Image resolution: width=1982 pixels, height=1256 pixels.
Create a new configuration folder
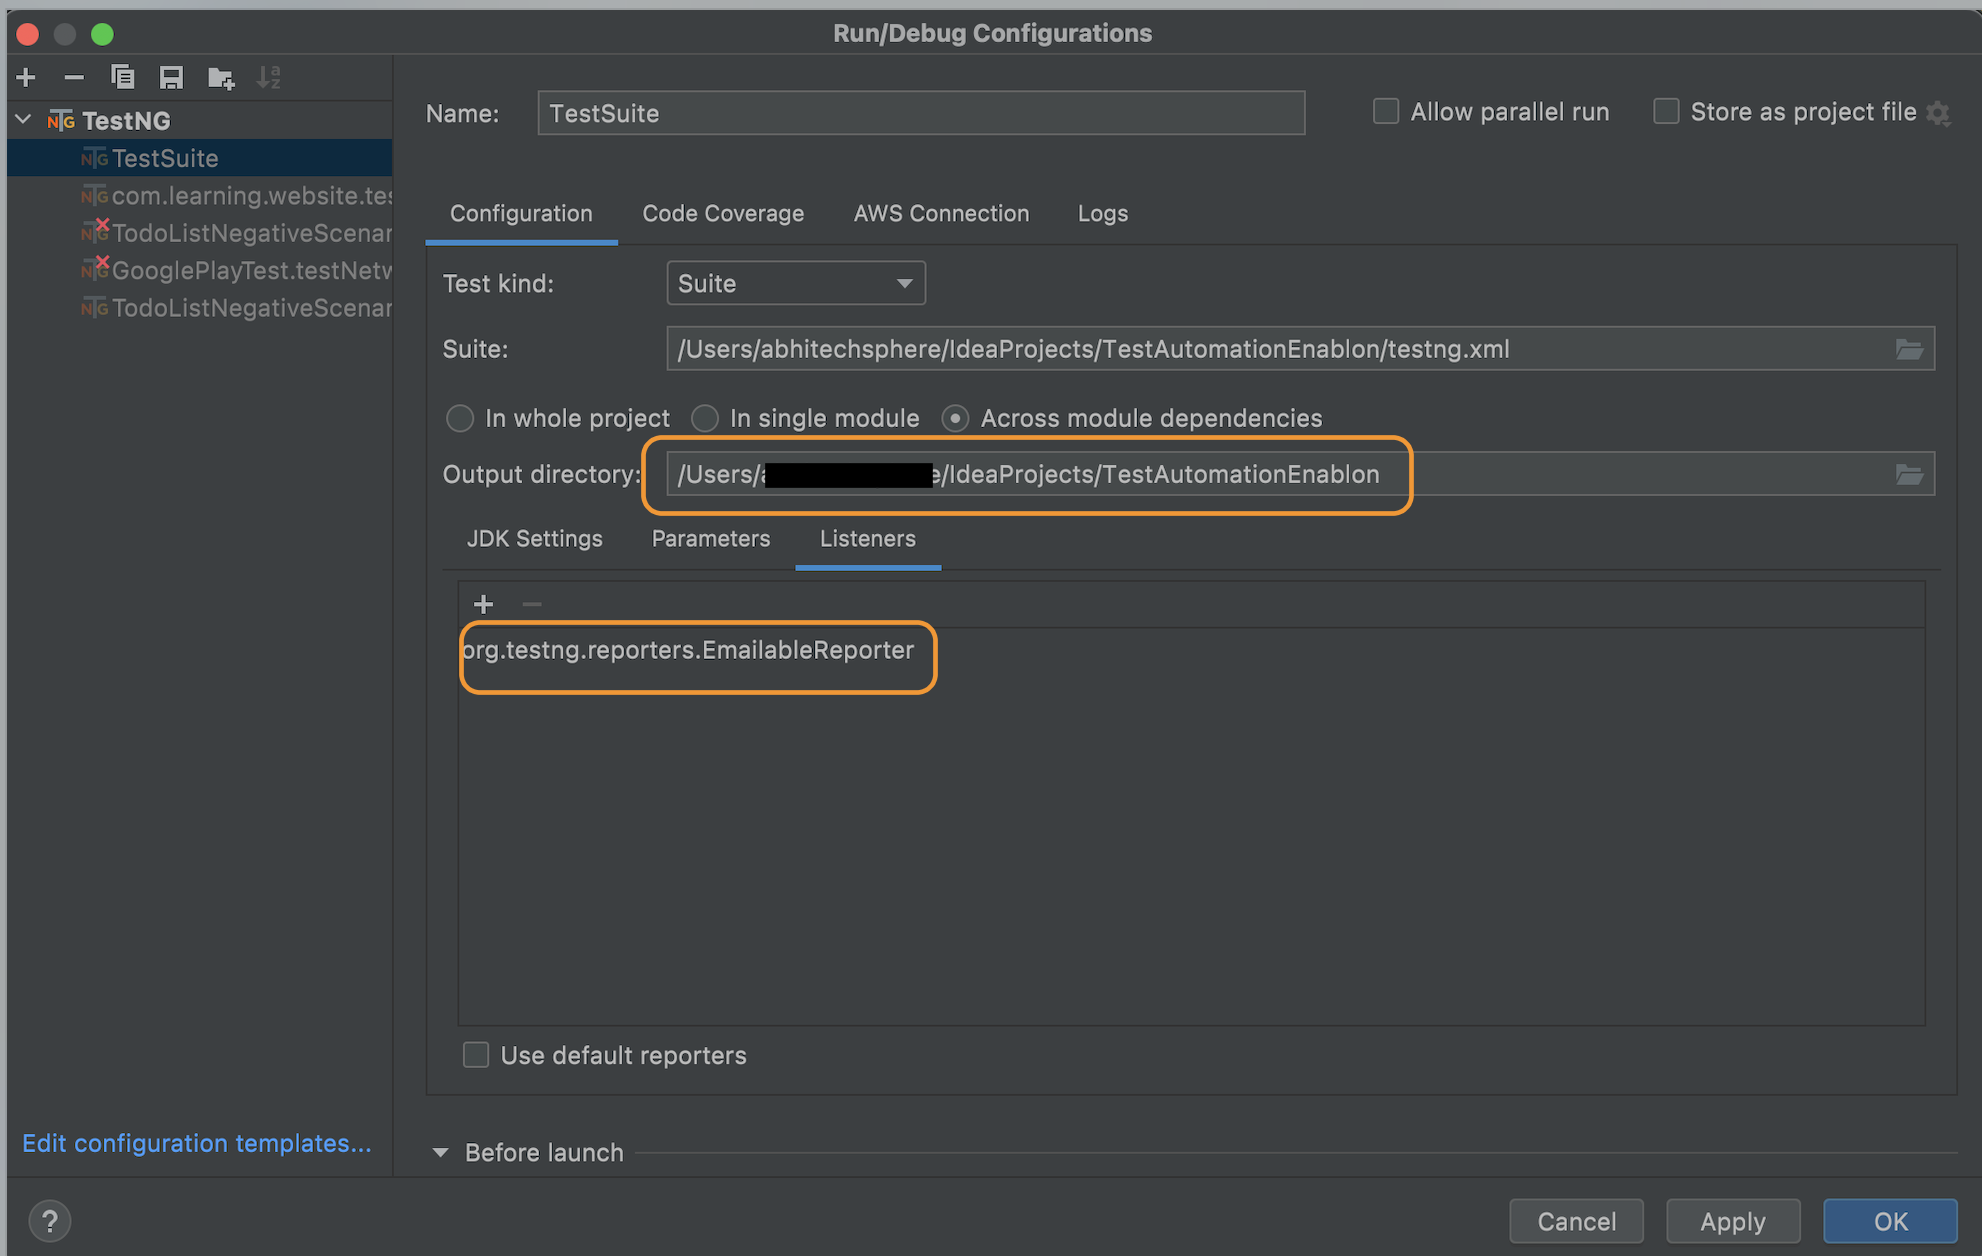(x=220, y=77)
